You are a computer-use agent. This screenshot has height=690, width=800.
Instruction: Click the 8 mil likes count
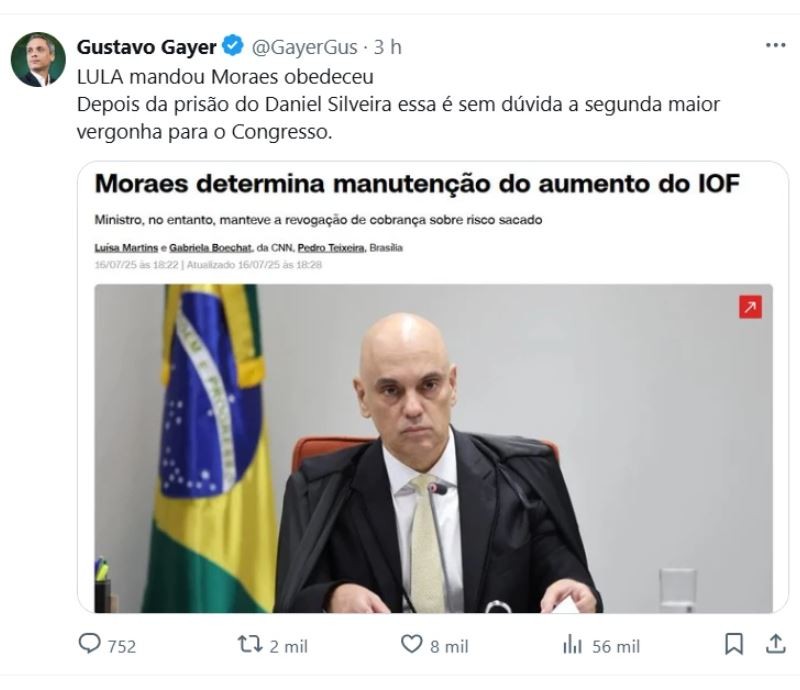(x=449, y=647)
